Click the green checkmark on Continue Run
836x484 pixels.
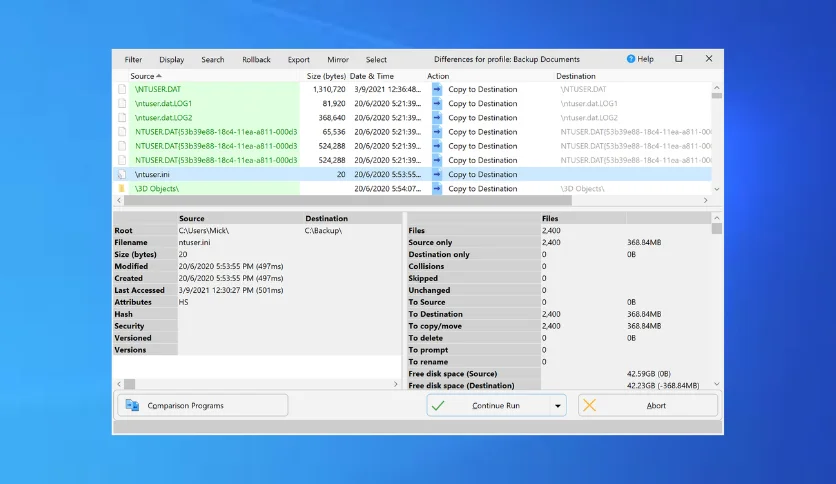[438, 406]
